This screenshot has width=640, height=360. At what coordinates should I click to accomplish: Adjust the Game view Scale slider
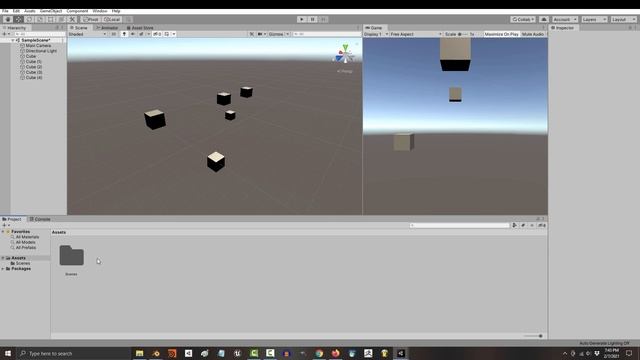coord(462,34)
